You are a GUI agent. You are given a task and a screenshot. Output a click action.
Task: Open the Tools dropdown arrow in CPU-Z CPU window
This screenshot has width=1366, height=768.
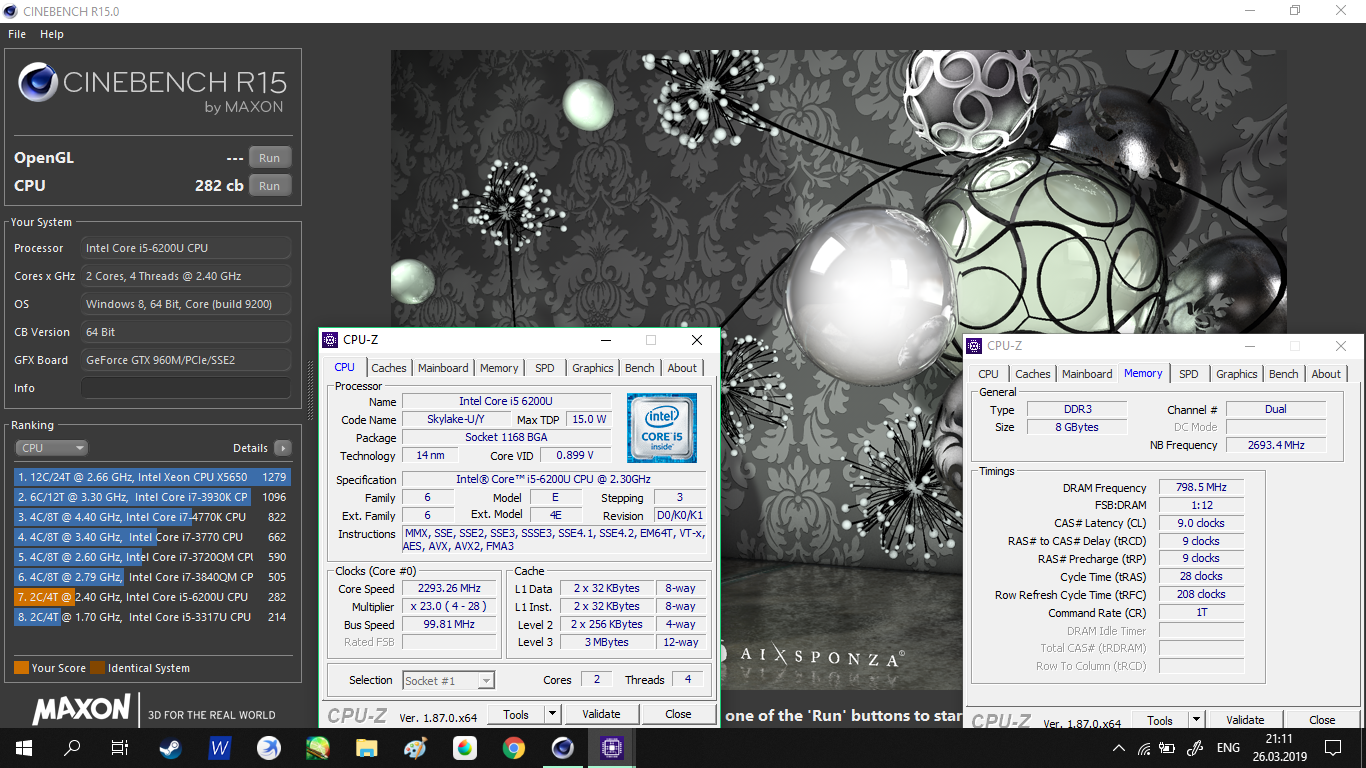point(552,714)
